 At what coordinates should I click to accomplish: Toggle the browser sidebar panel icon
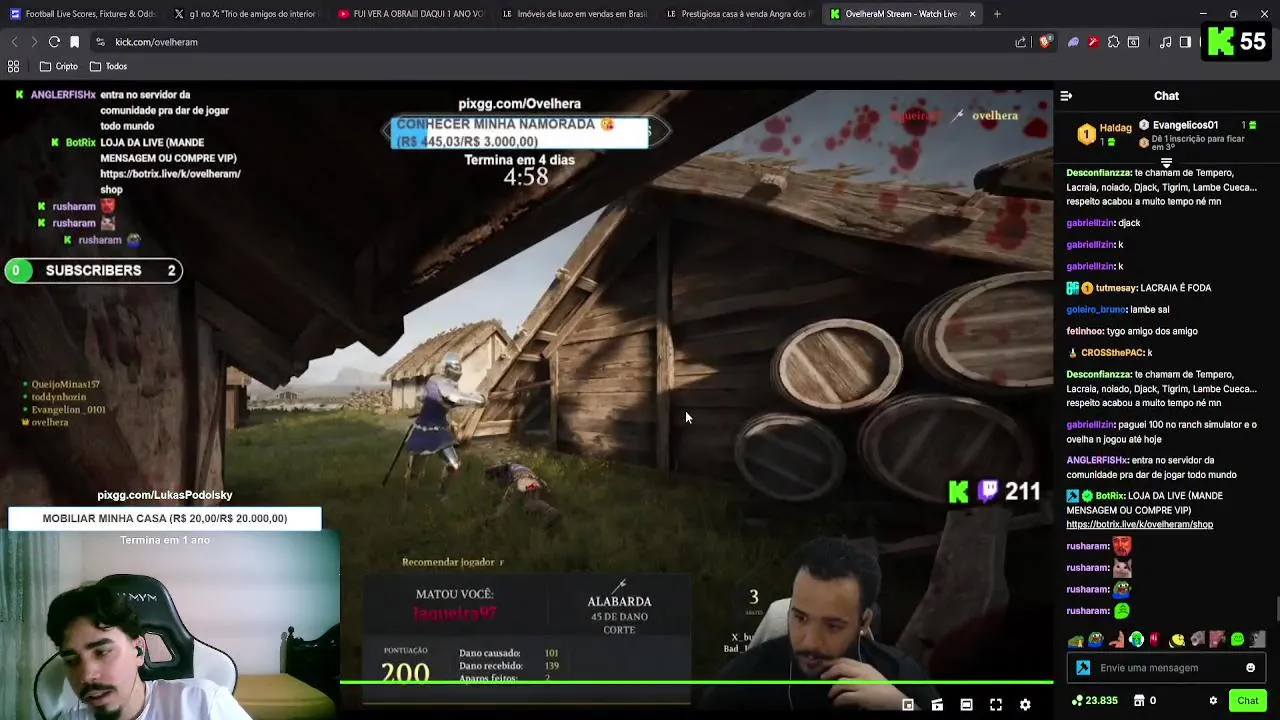pyautogui.click(x=1185, y=42)
